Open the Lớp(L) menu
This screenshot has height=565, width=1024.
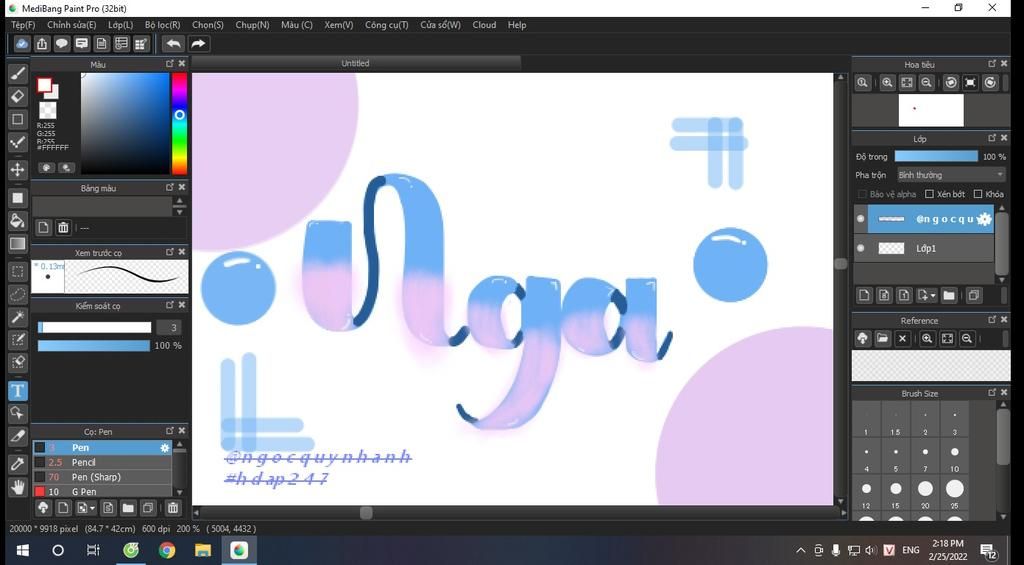[x=120, y=25]
